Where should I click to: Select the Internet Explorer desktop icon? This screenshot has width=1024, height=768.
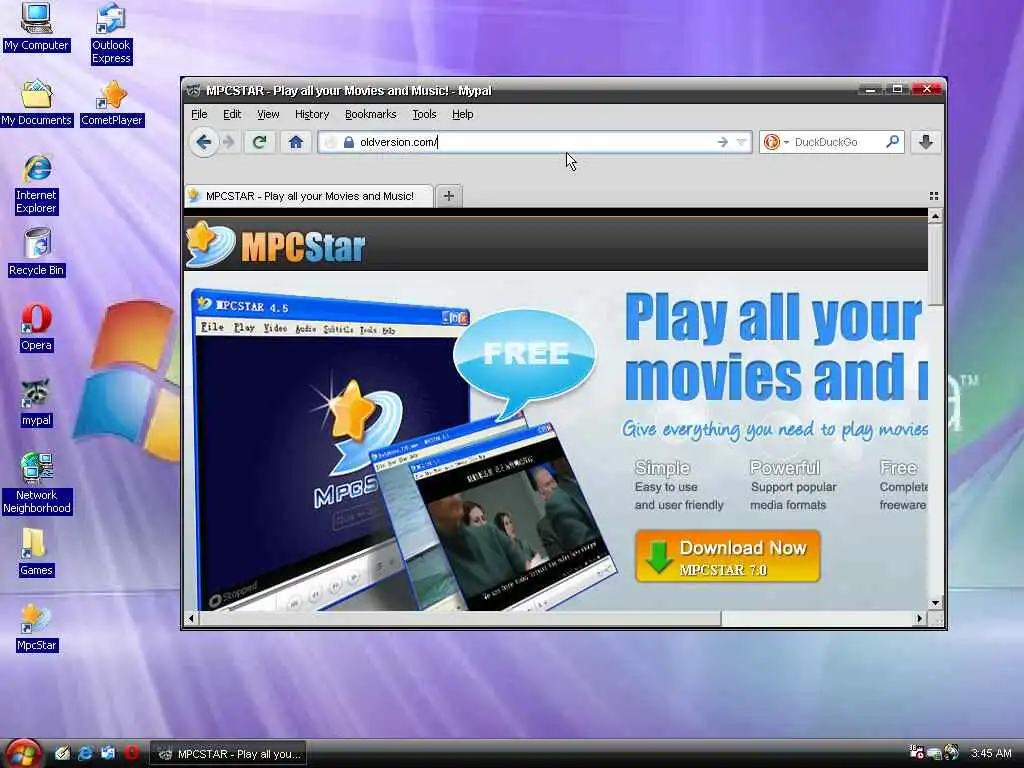coord(37,184)
